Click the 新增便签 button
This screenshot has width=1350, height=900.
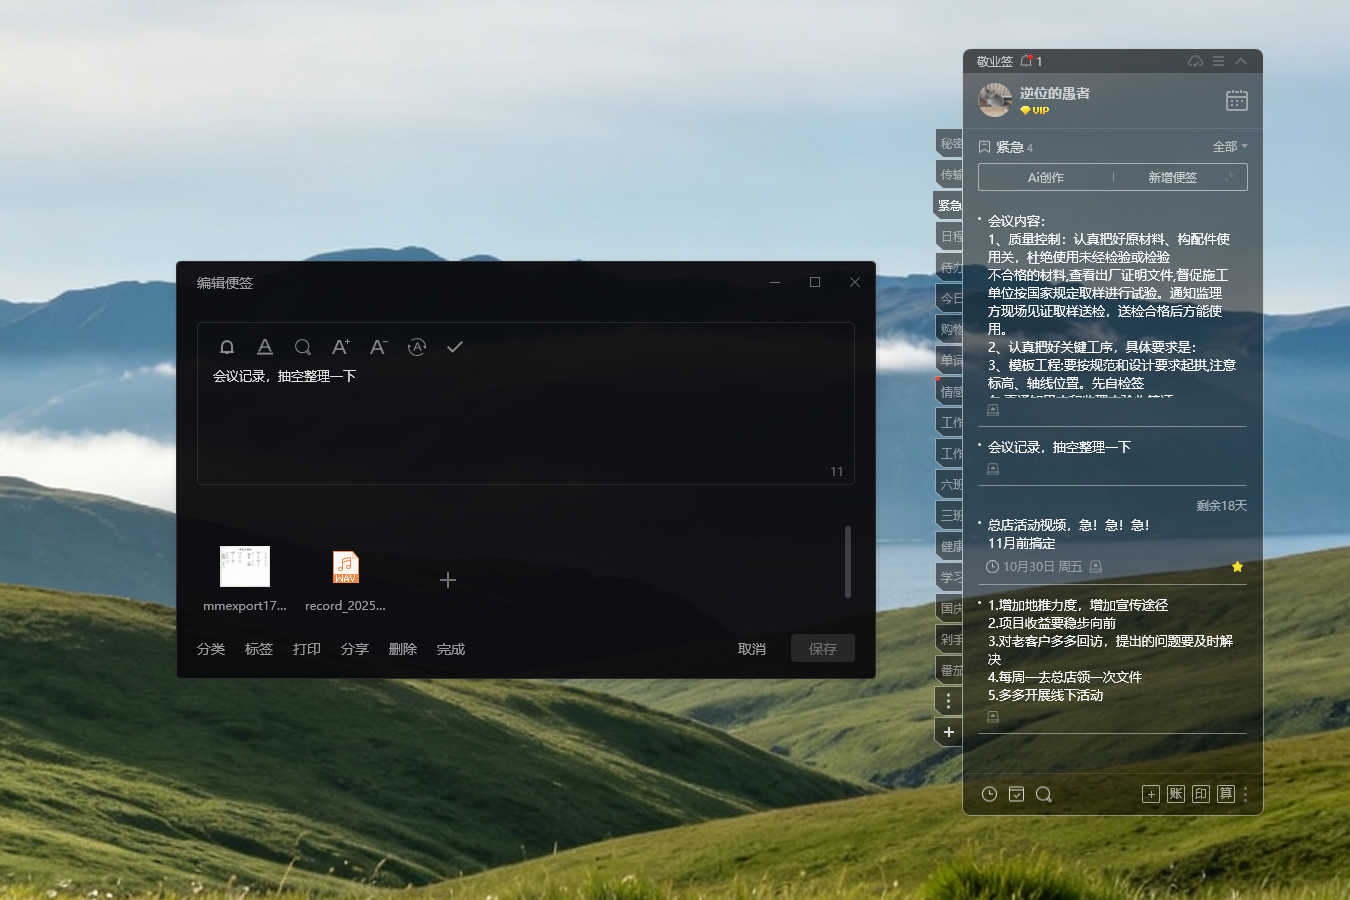point(1180,177)
